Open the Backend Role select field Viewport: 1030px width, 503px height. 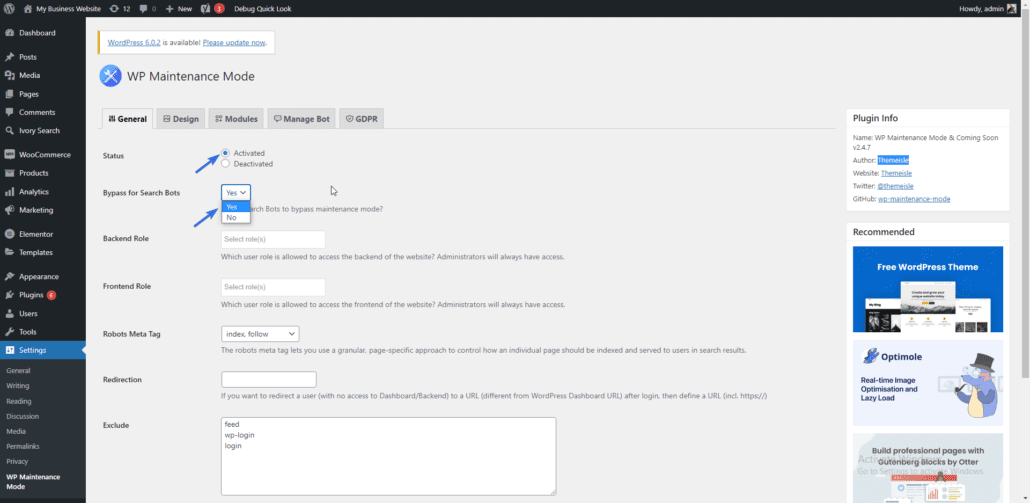(273, 239)
